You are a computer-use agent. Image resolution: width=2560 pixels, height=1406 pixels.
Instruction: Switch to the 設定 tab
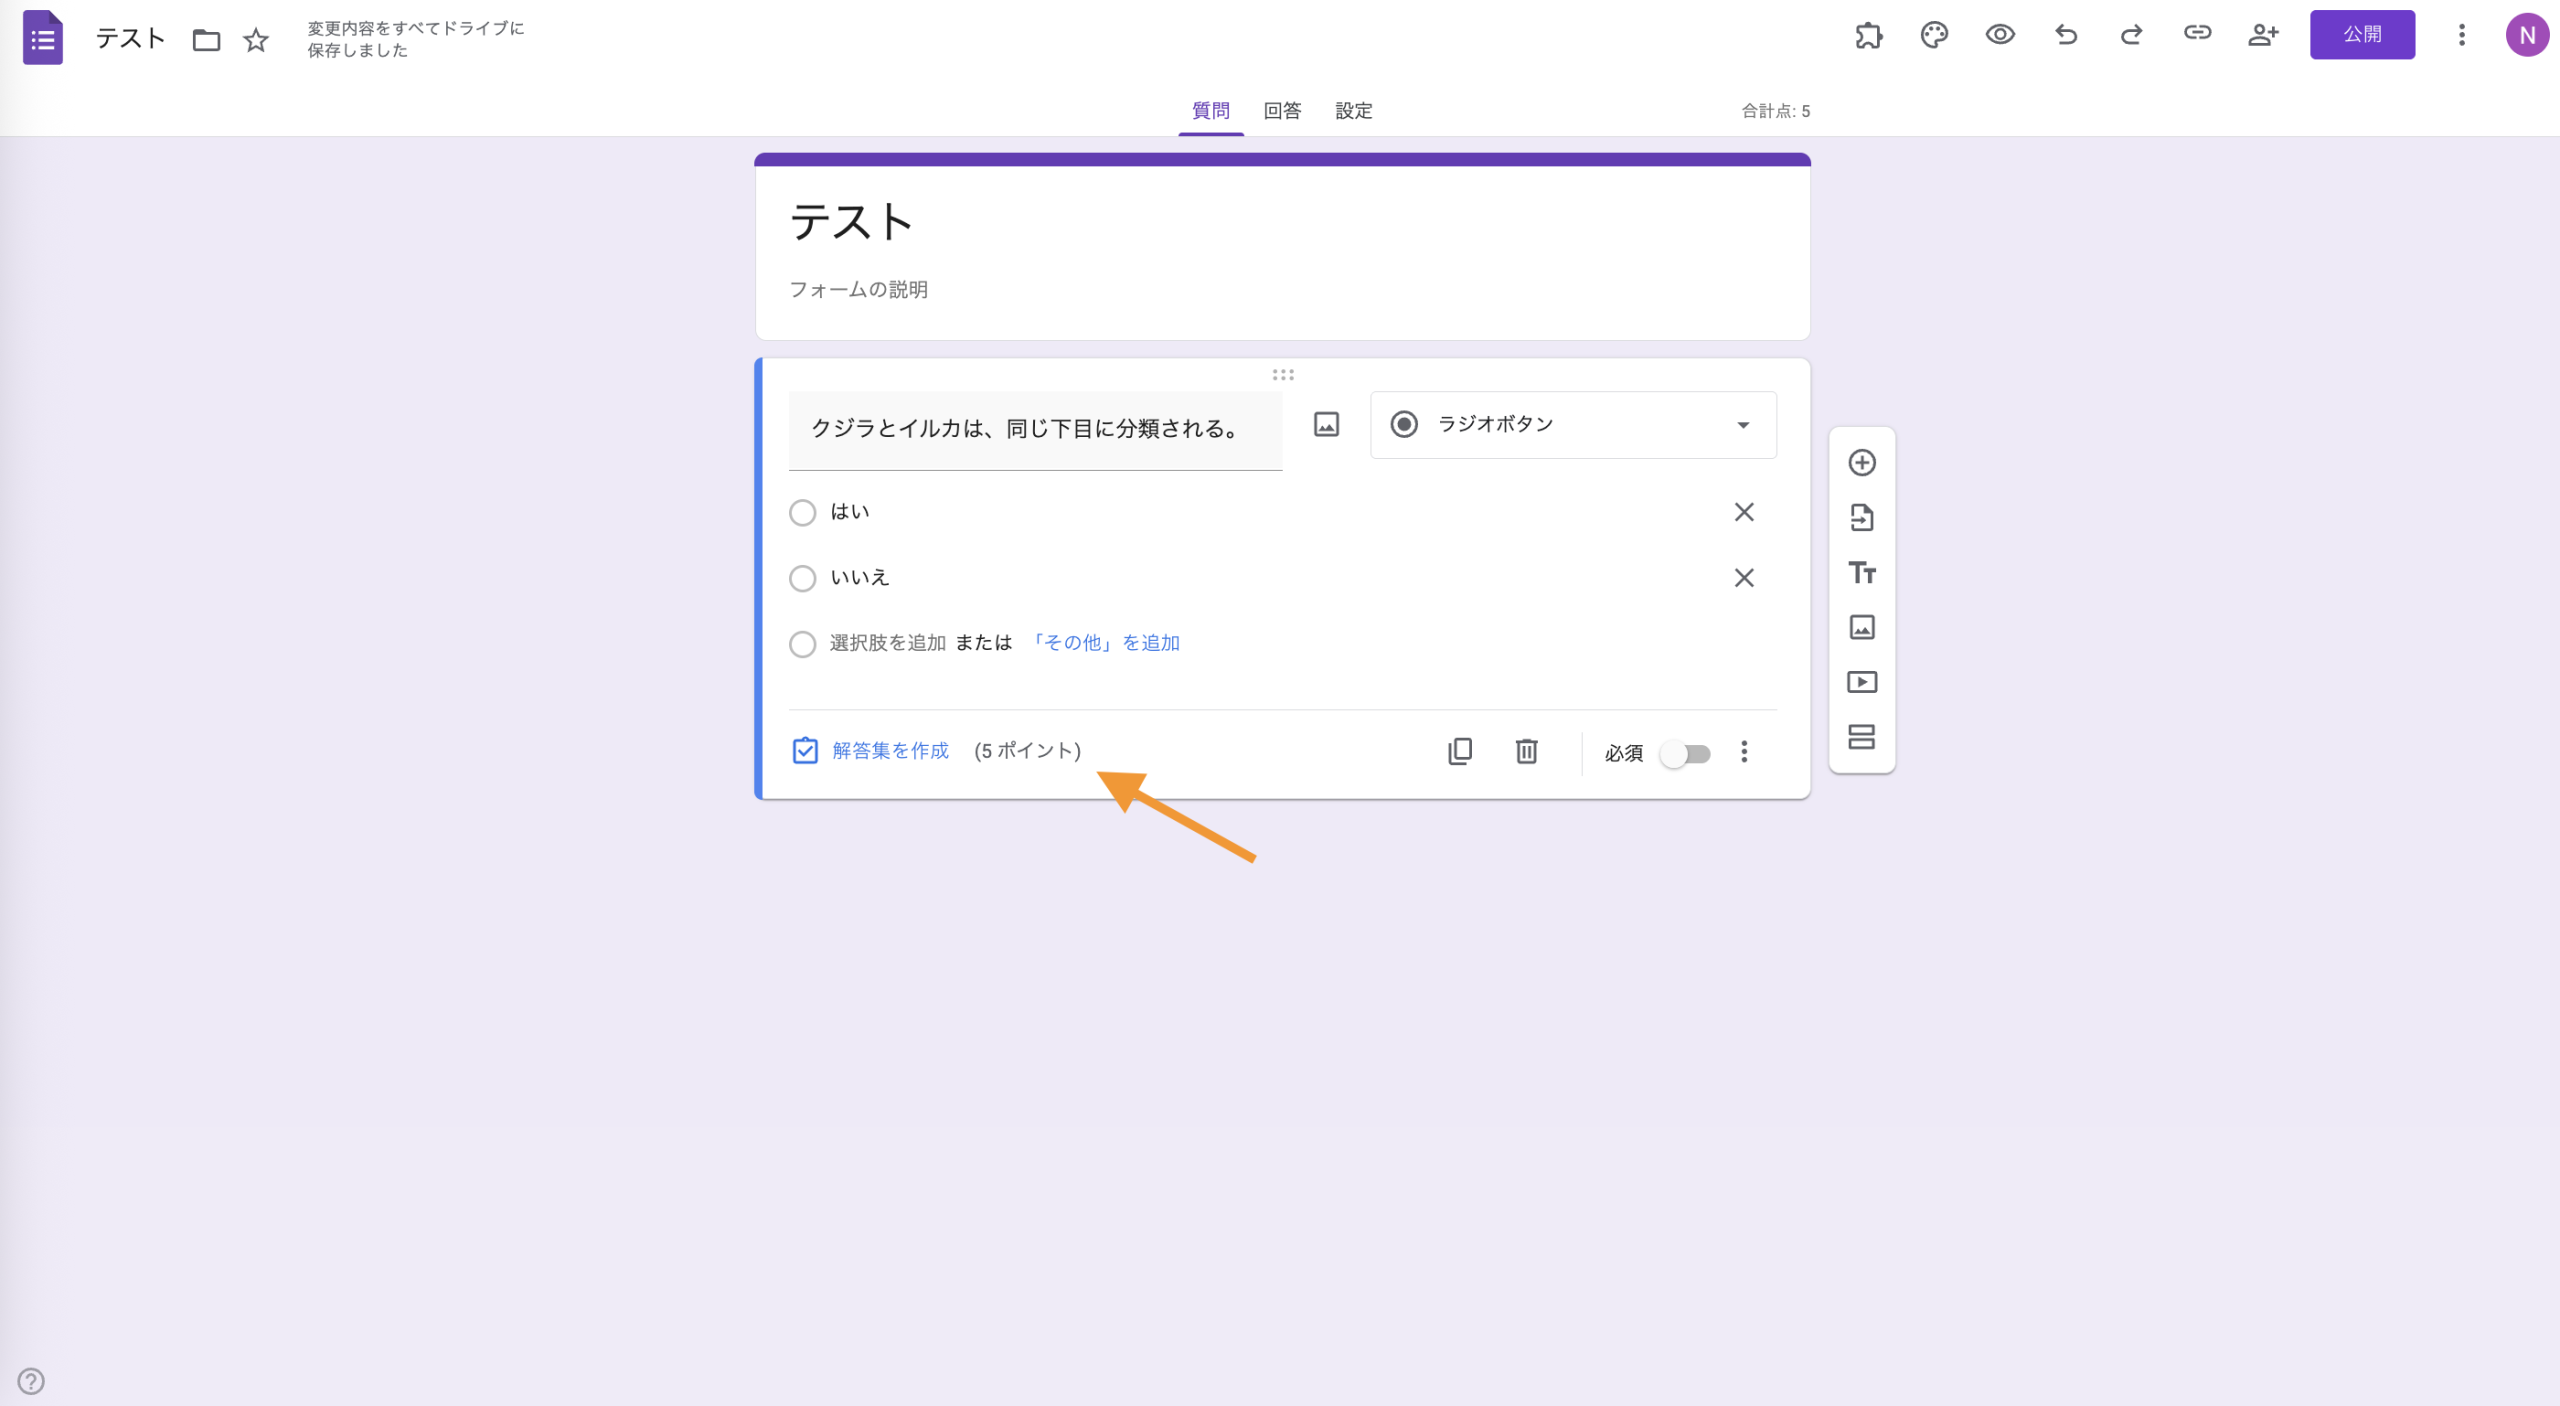[x=1353, y=111]
